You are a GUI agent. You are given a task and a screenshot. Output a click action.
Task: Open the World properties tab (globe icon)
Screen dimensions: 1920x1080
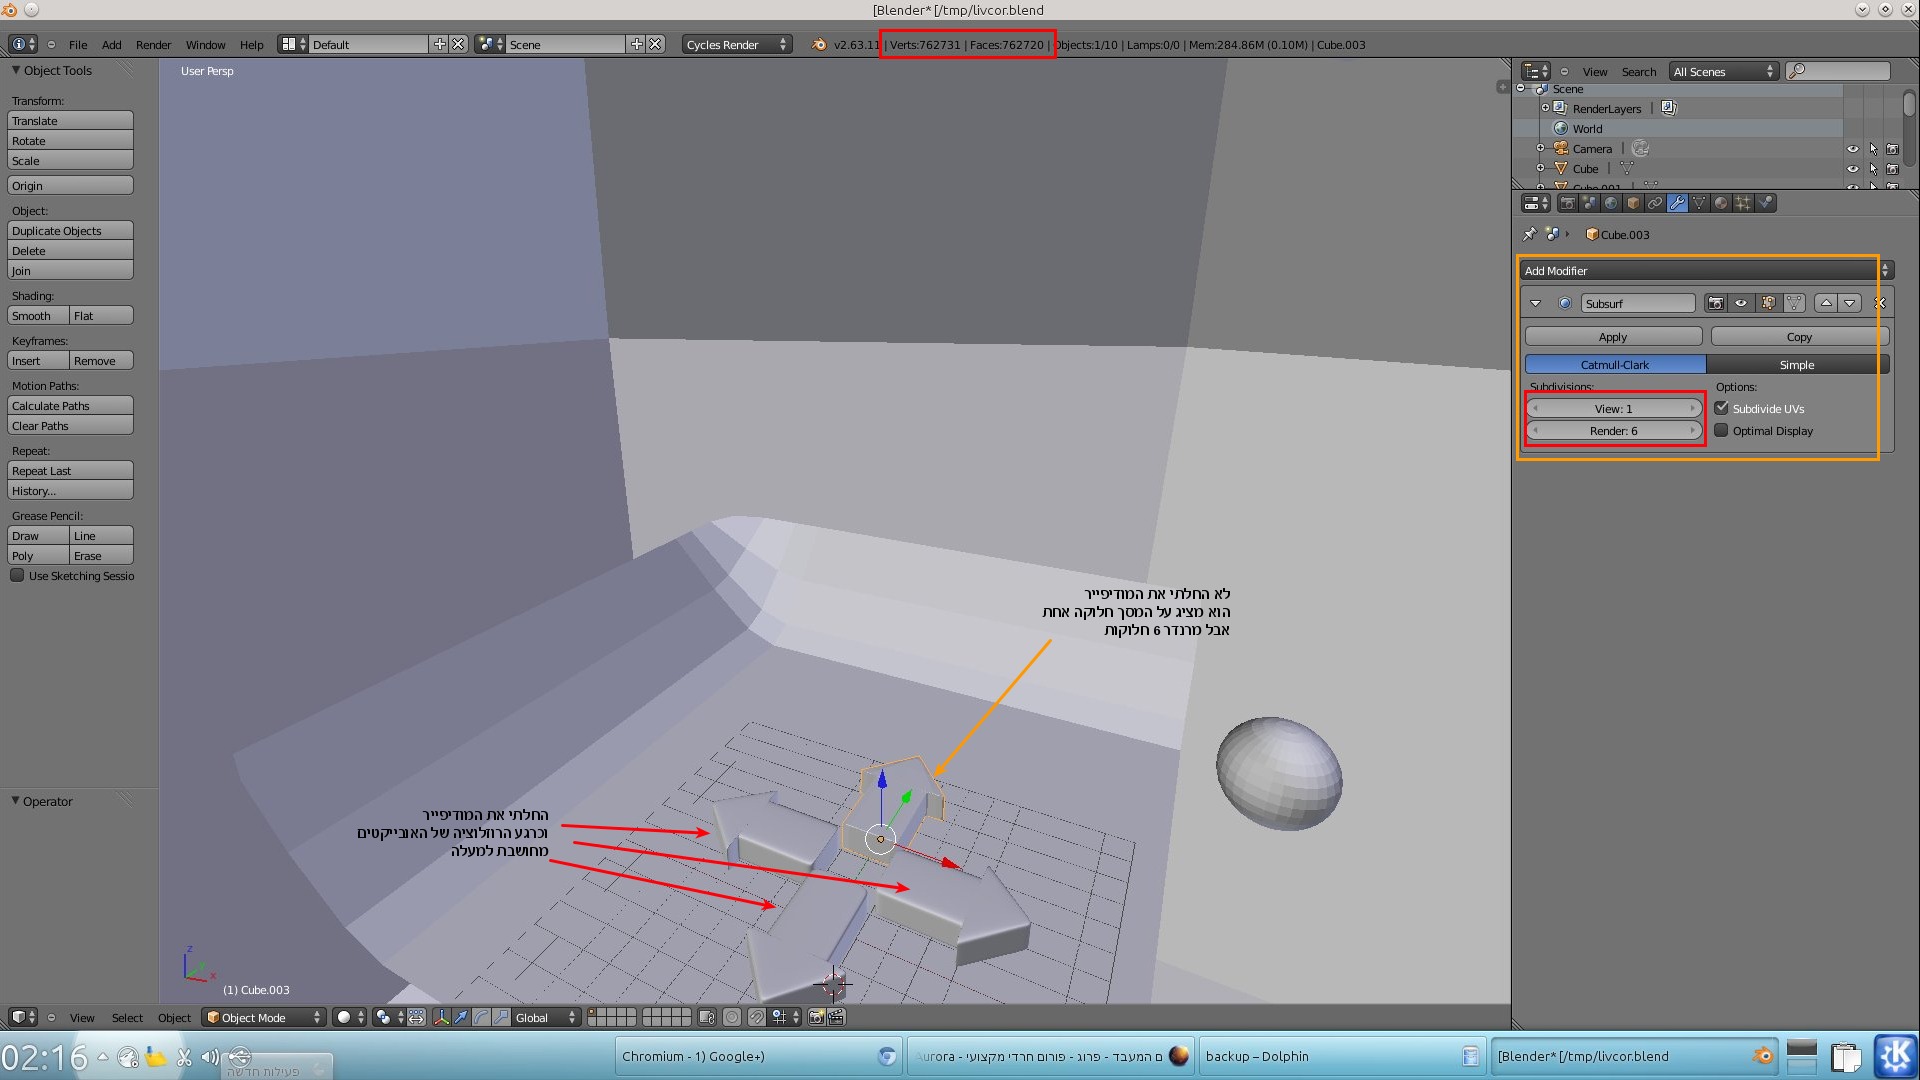tap(1611, 203)
